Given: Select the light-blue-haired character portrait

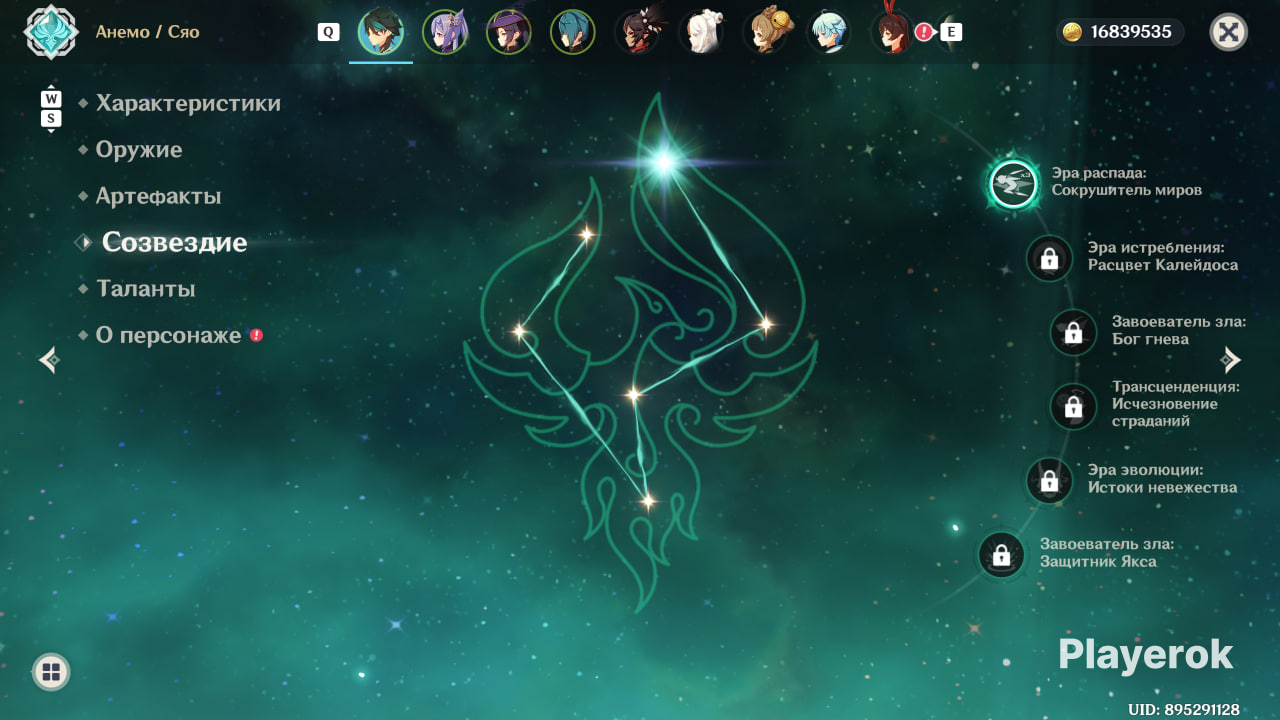Looking at the screenshot, I should [x=829, y=32].
